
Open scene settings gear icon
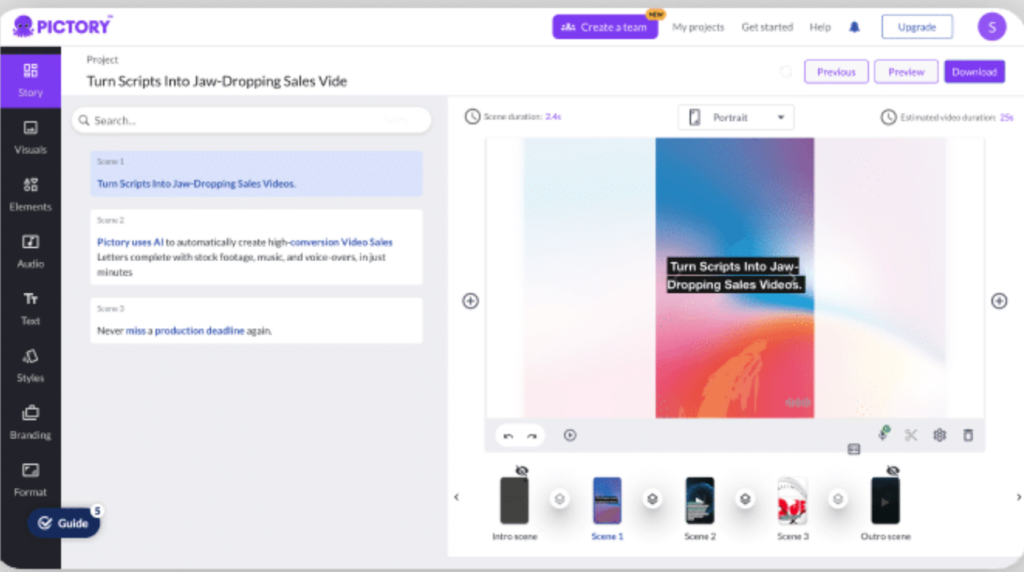[x=939, y=435]
